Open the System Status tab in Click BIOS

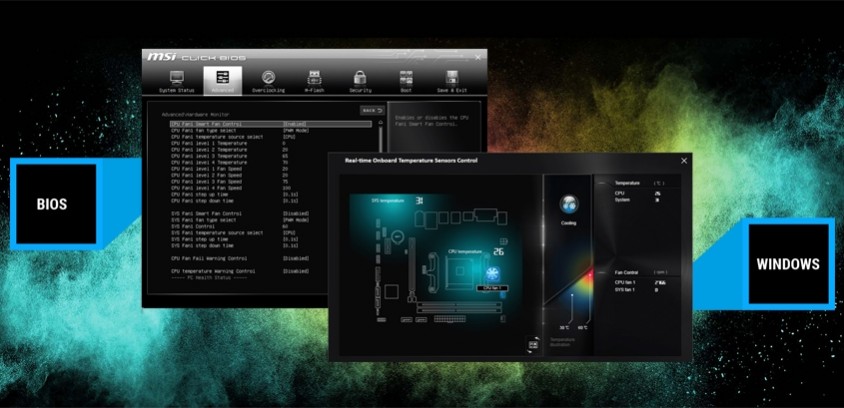177,81
